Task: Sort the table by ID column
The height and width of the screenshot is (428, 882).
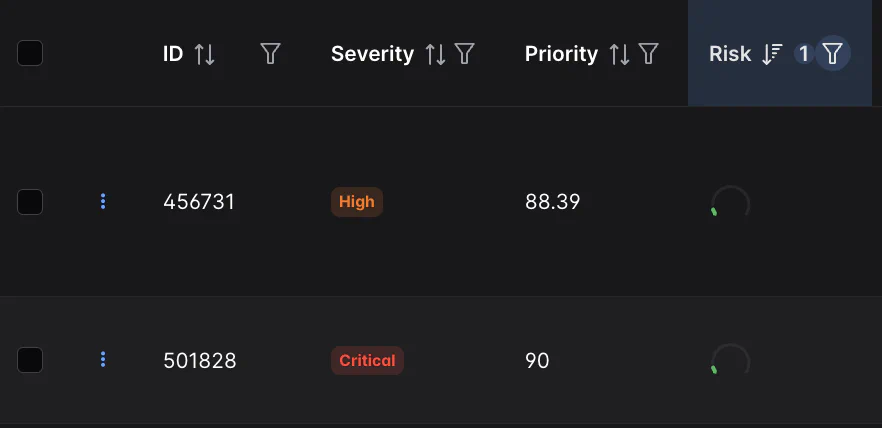Action: [x=204, y=54]
